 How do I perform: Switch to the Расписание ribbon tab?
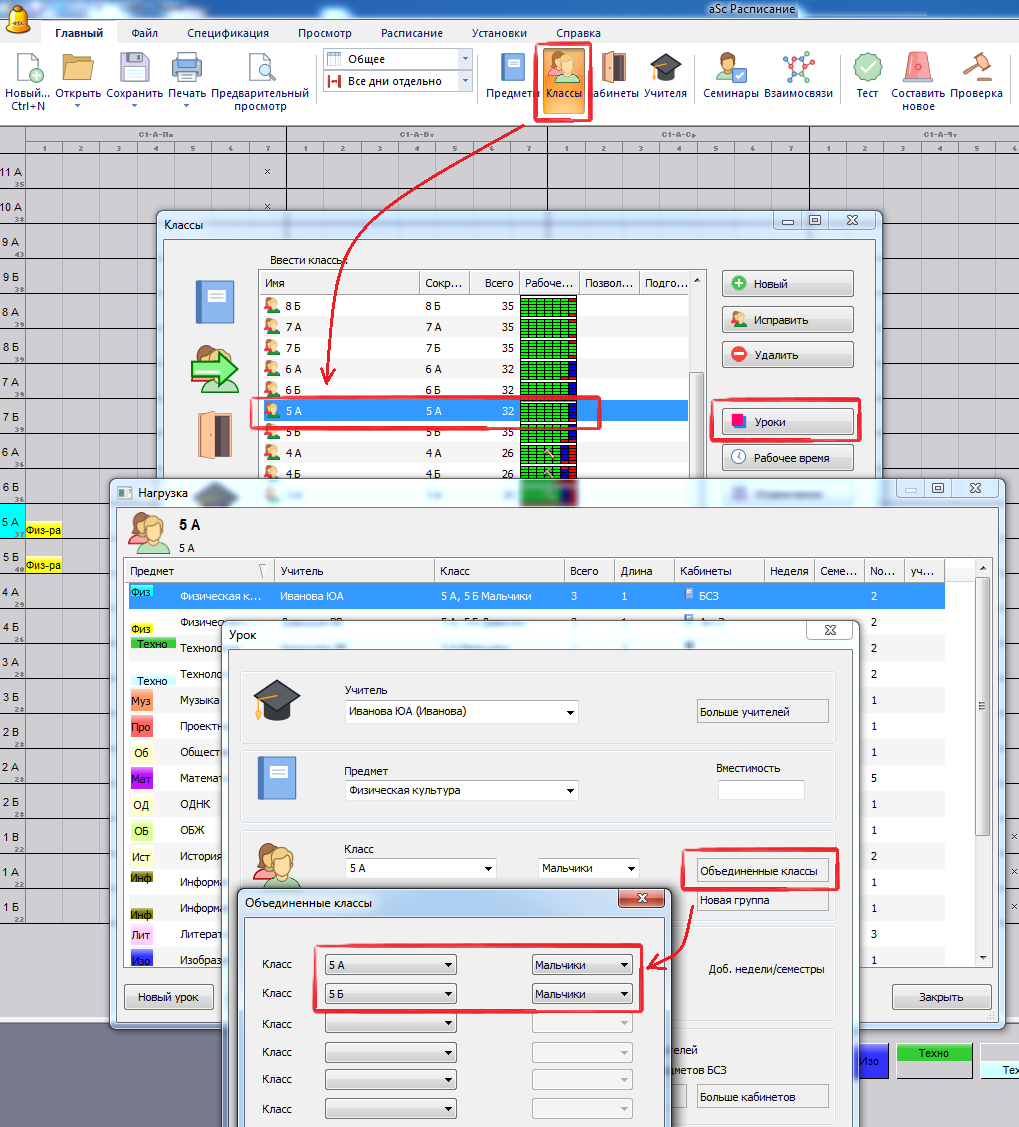[x=411, y=33]
